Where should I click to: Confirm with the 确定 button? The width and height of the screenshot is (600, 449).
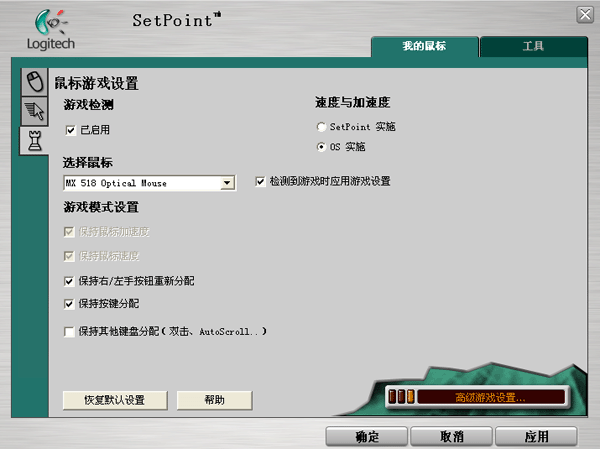click(x=367, y=437)
